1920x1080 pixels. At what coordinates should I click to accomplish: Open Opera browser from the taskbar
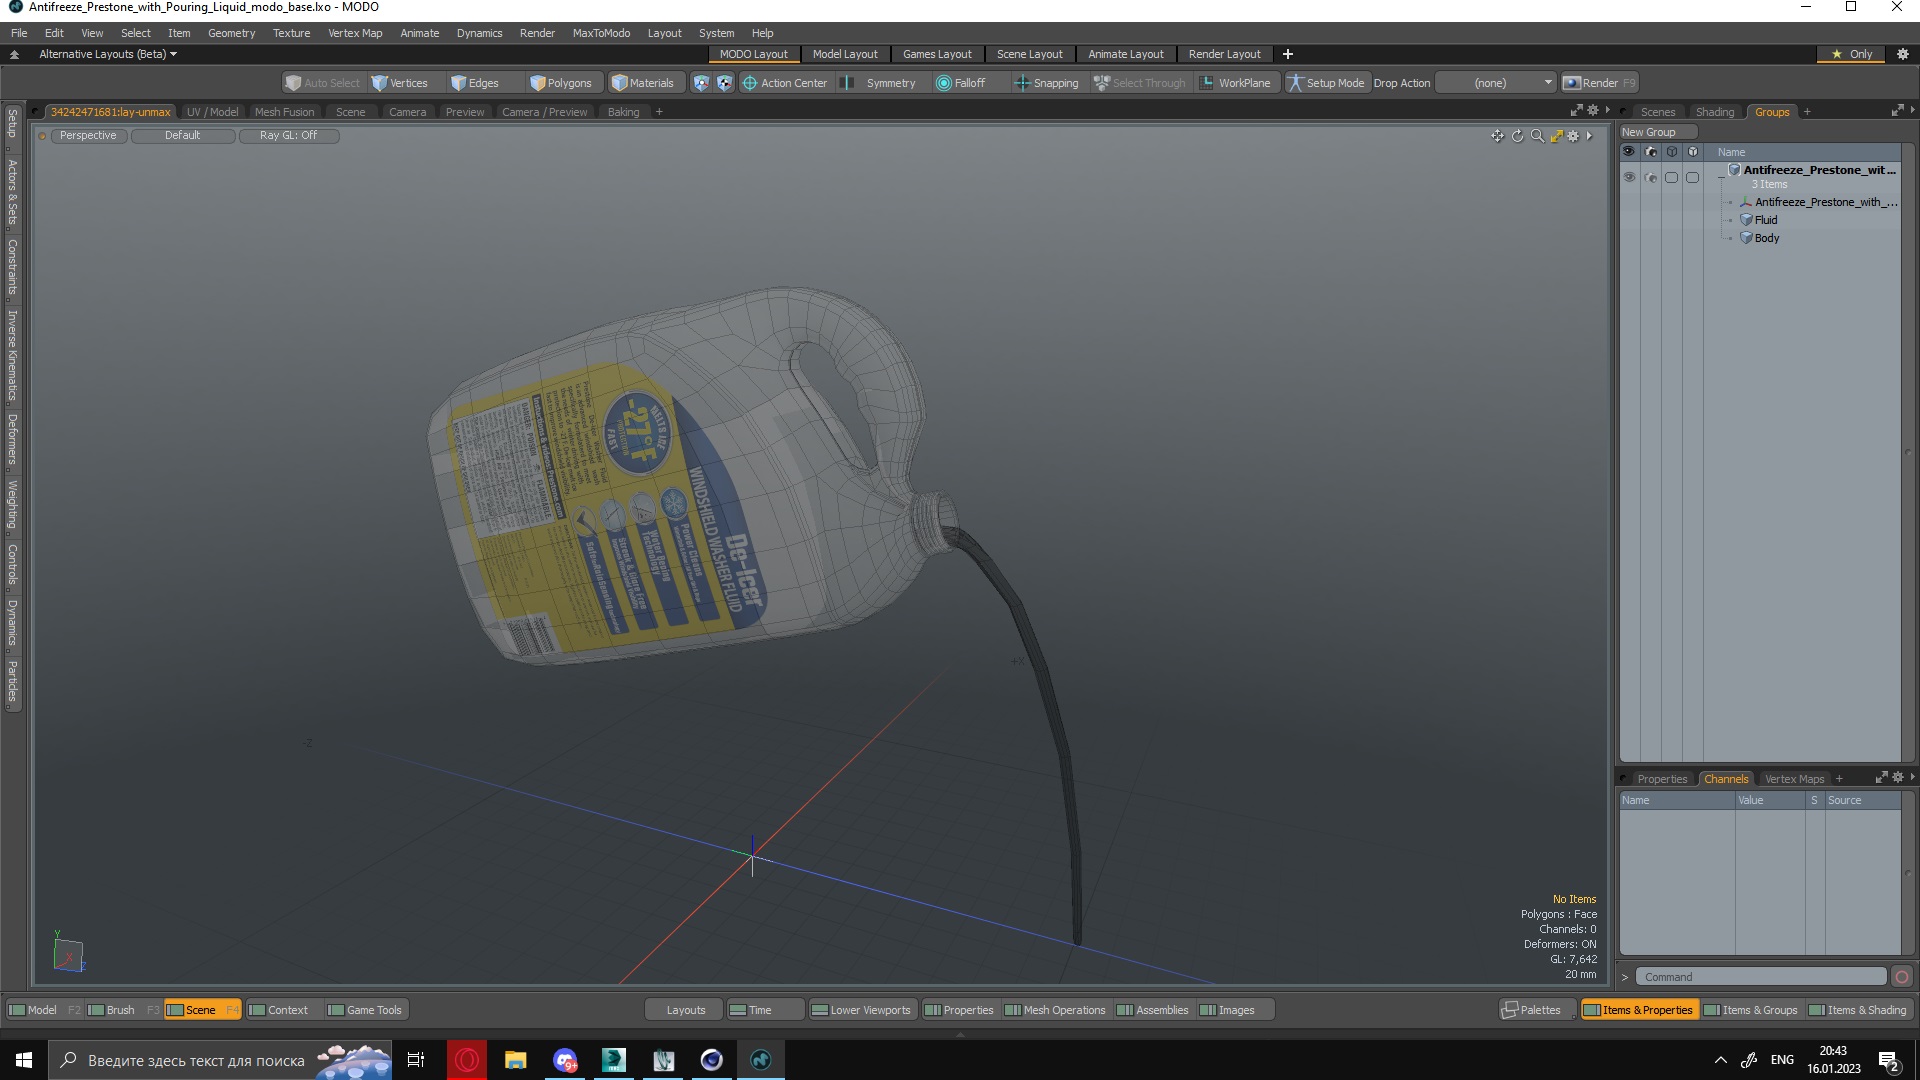click(x=466, y=1060)
